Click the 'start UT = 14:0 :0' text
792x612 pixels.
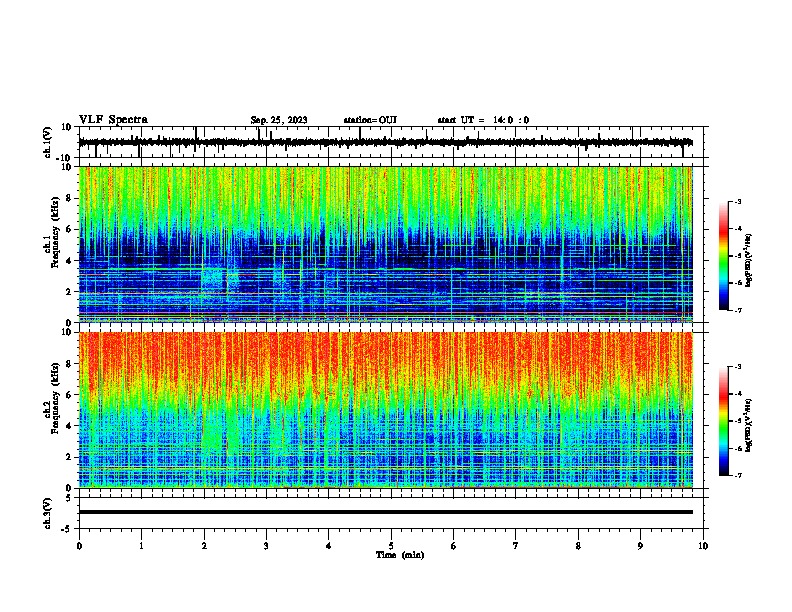[x=483, y=120]
